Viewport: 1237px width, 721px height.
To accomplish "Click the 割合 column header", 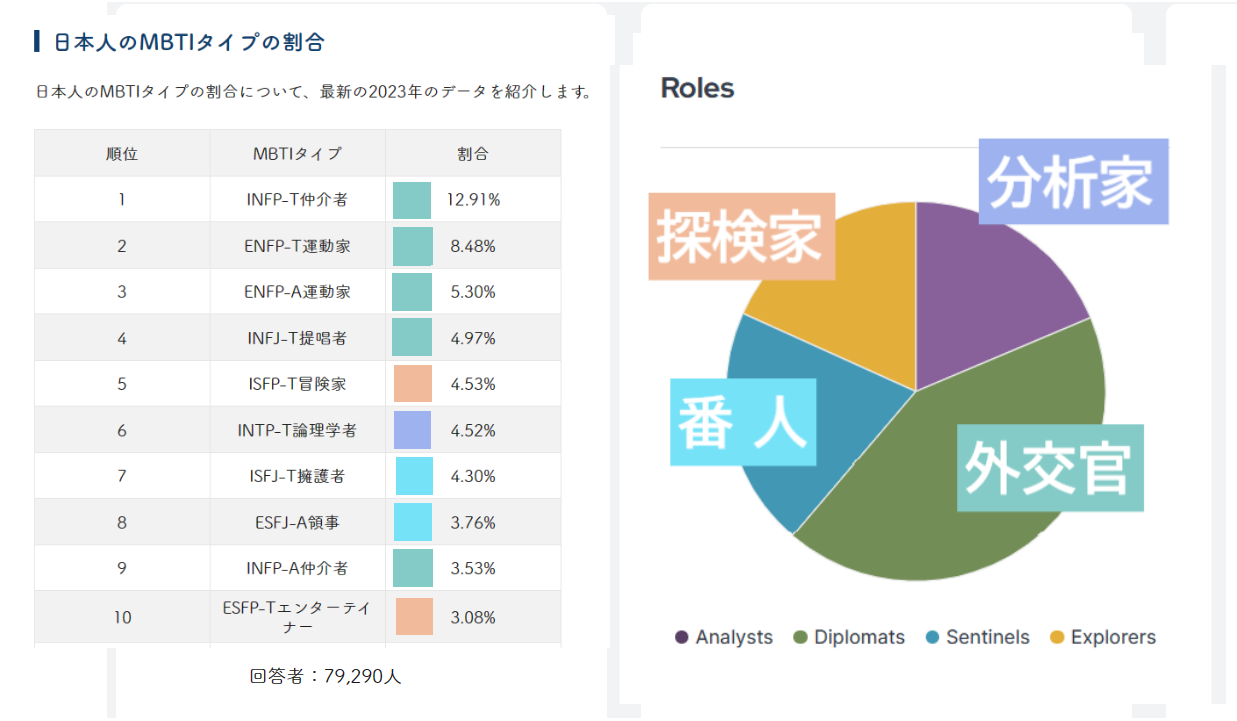I will 473,154.
